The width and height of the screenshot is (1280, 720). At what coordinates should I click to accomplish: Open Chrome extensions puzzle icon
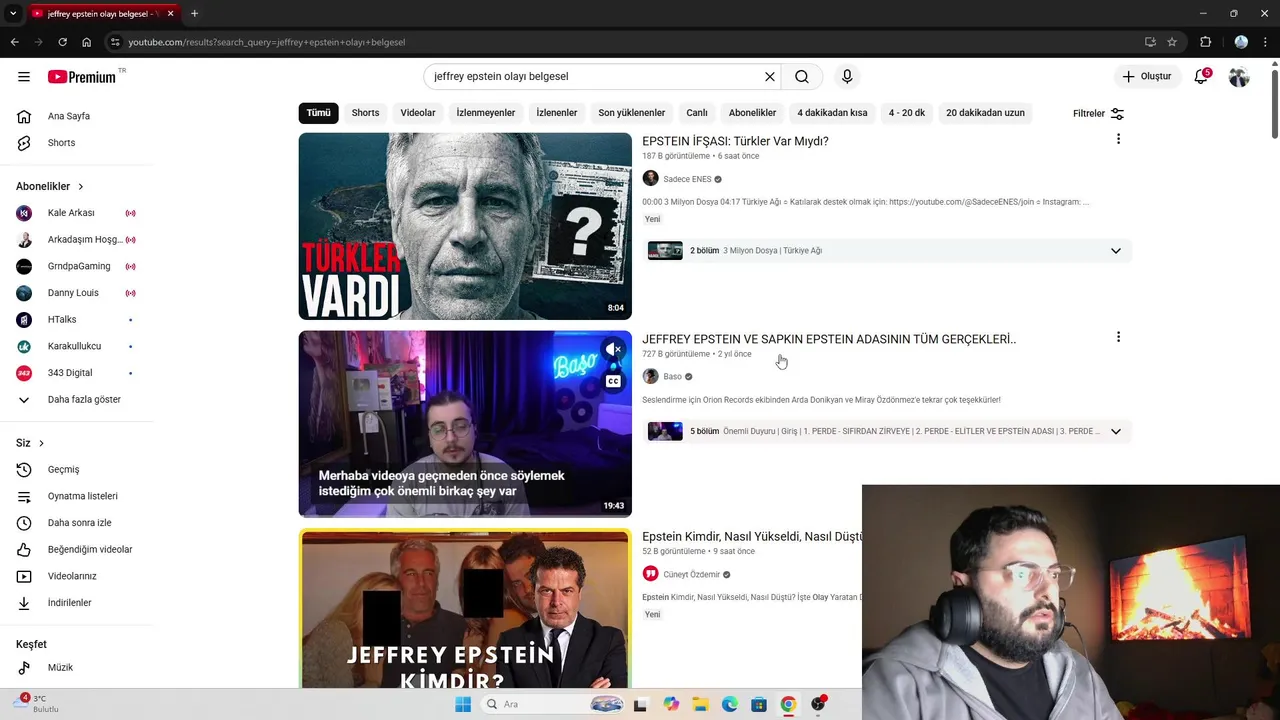[1205, 42]
